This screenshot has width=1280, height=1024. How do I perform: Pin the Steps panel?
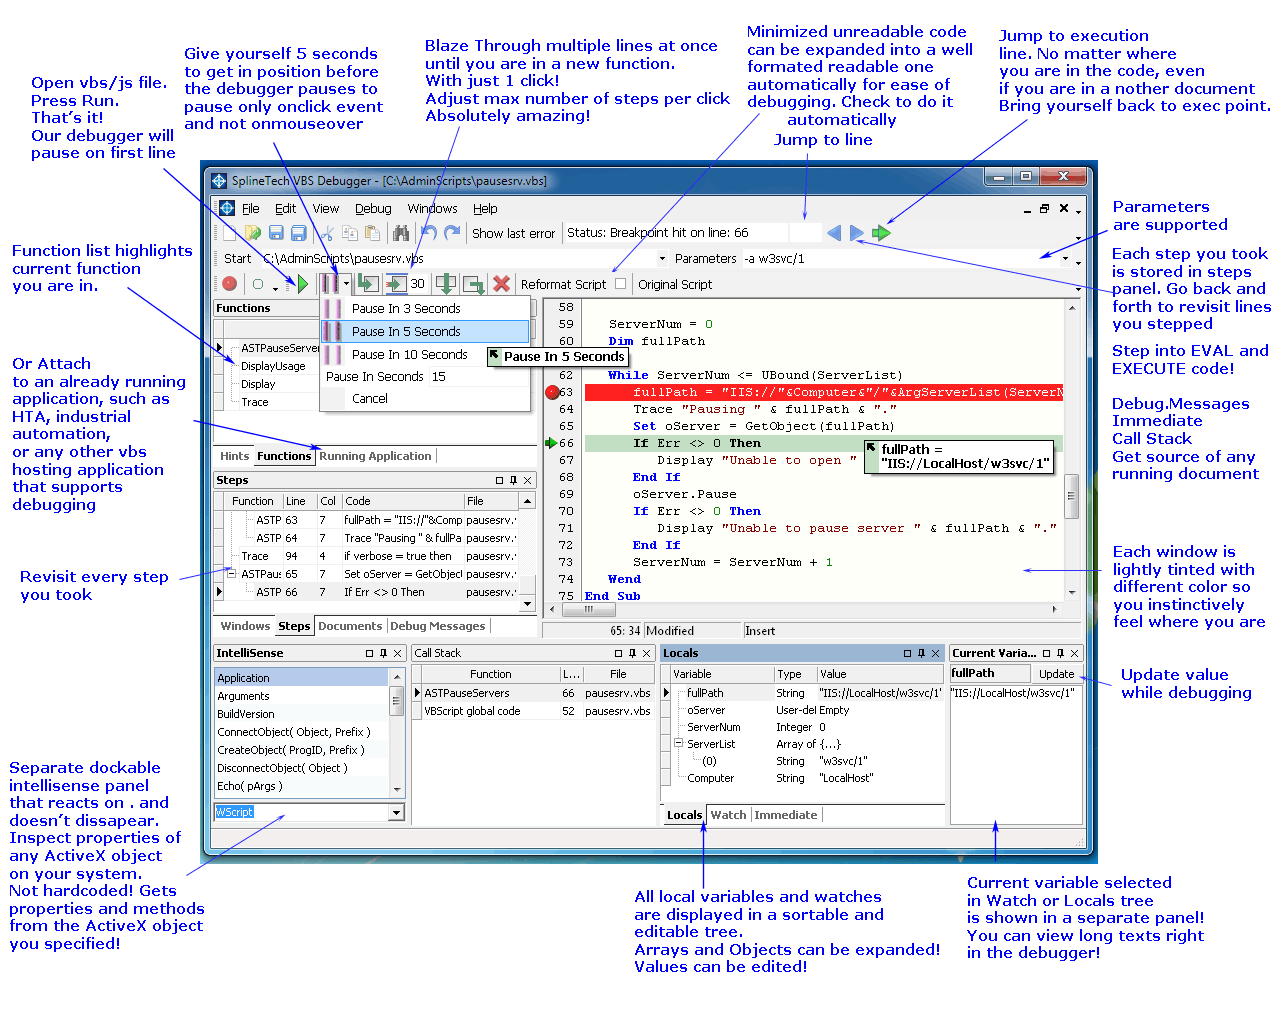pos(513,480)
